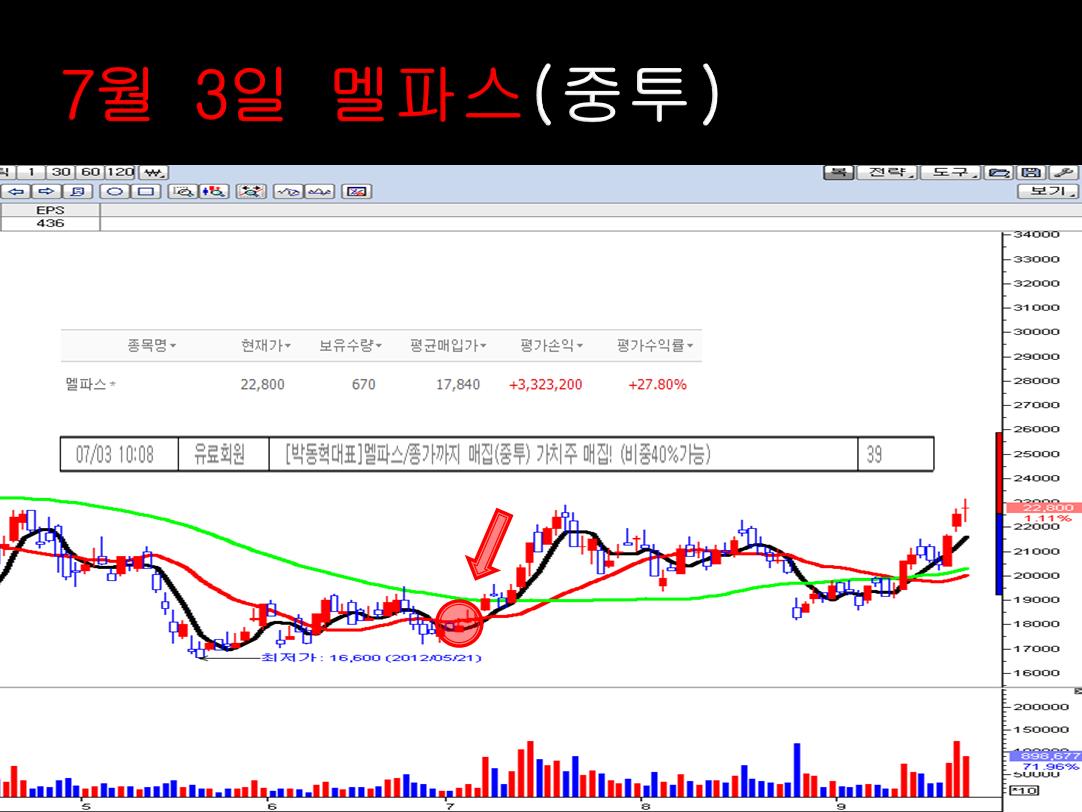Click the 박동혁대표 멜파스 message text
The image size is (1082, 812).
coord(498,454)
